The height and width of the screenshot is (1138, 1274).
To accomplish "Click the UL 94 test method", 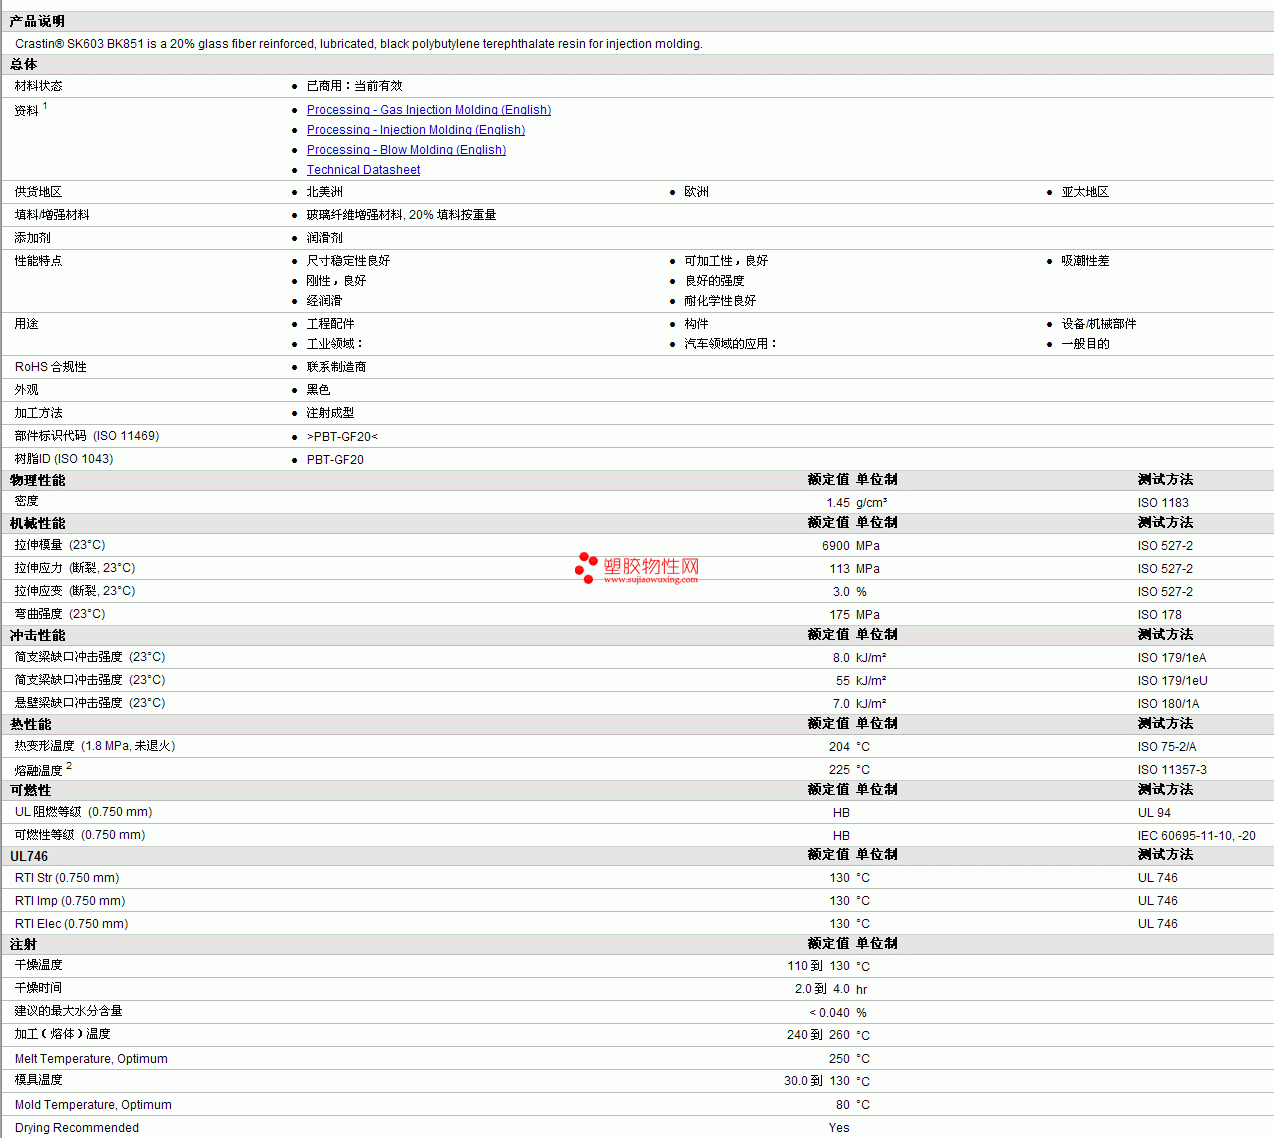I will 1154,813.
